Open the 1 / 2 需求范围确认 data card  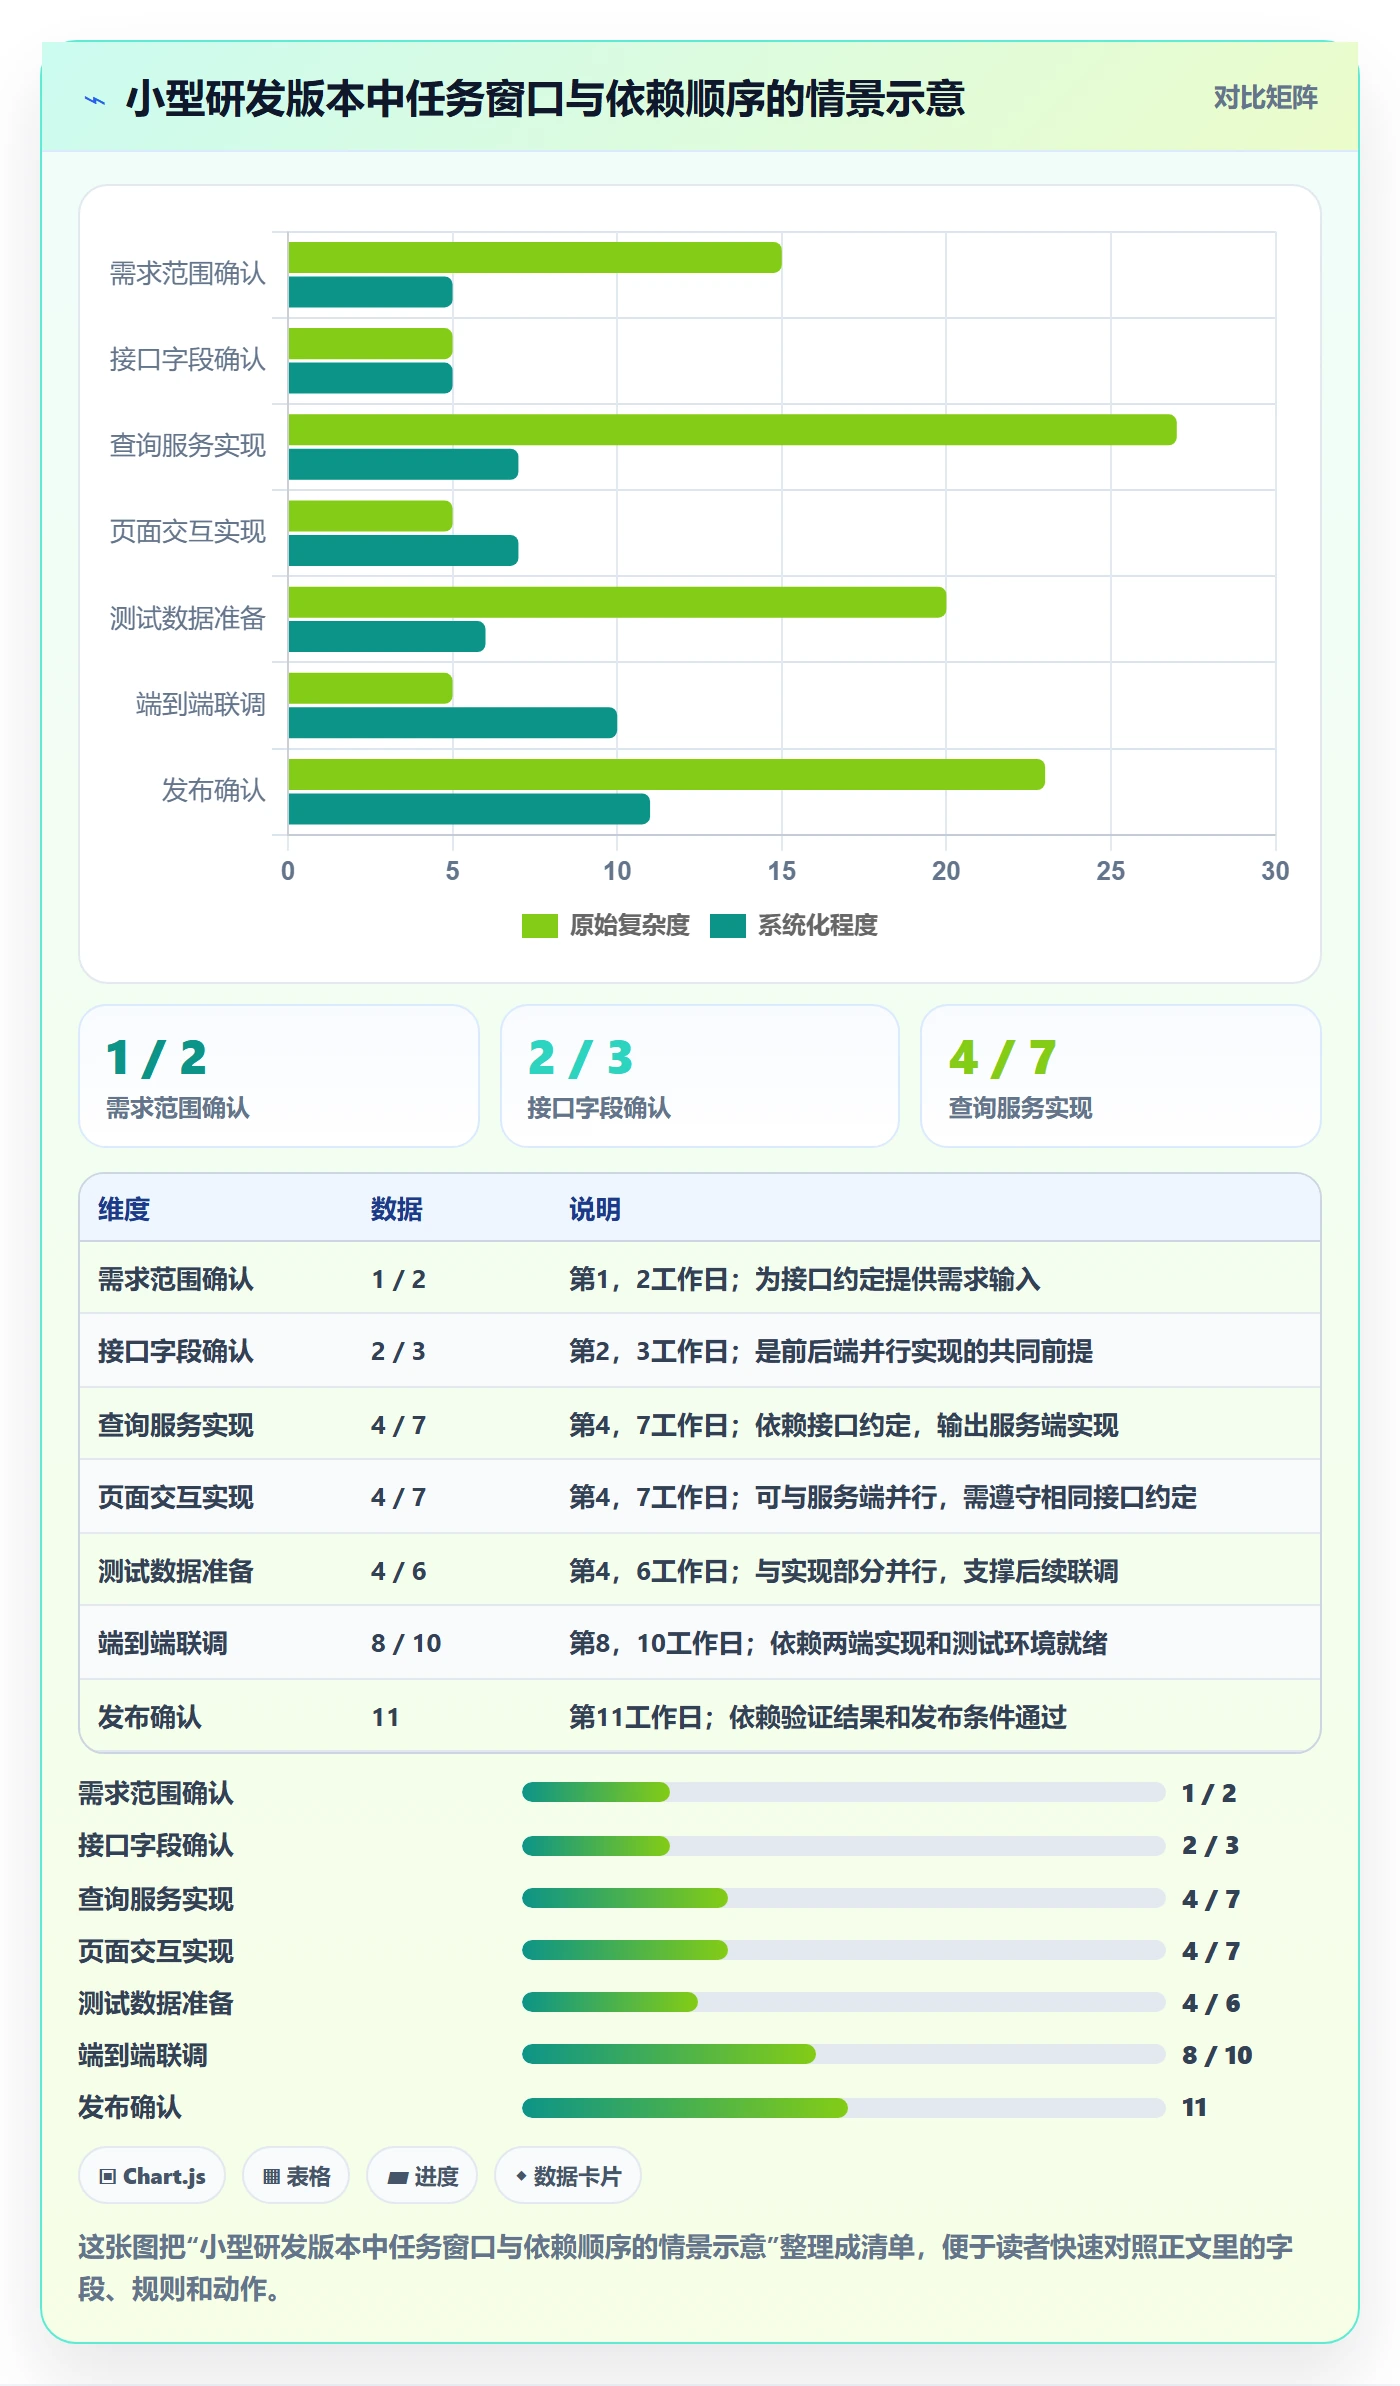click(279, 1076)
